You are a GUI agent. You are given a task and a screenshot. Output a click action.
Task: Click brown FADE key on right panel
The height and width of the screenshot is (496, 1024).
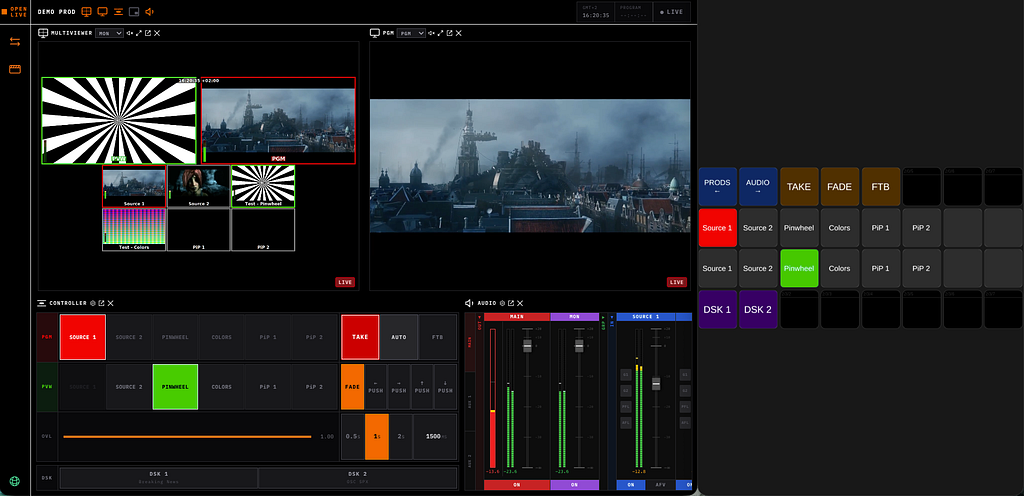[x=839, y=187]
